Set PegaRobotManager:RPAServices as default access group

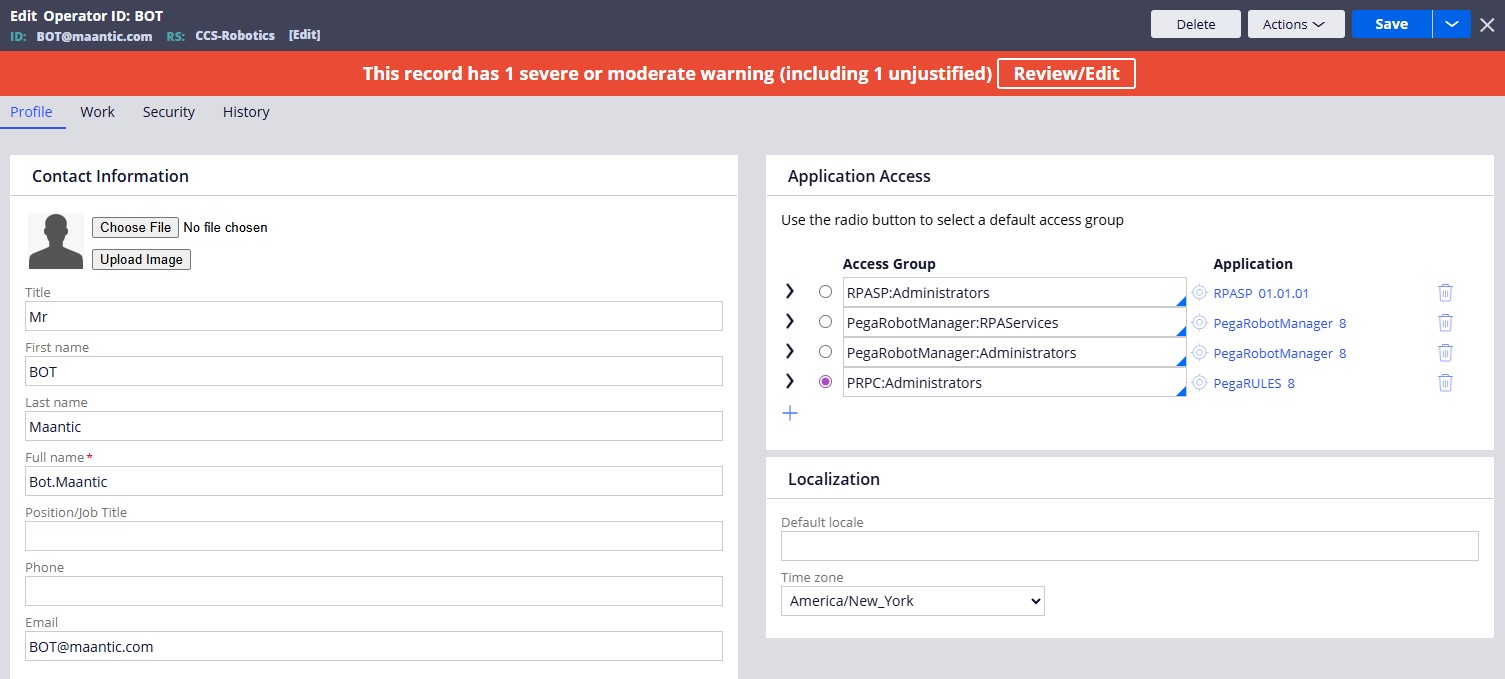pyautogui.click(x=825, y=322)
